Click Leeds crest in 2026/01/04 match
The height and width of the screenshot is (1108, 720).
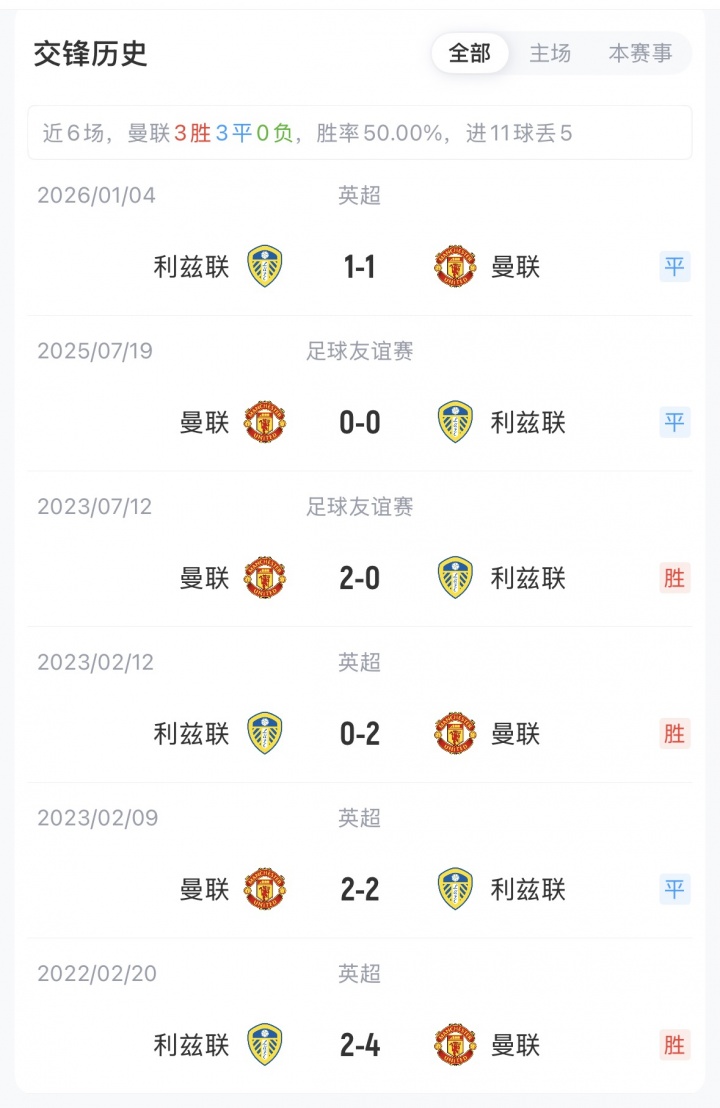(x=265, y=267)
